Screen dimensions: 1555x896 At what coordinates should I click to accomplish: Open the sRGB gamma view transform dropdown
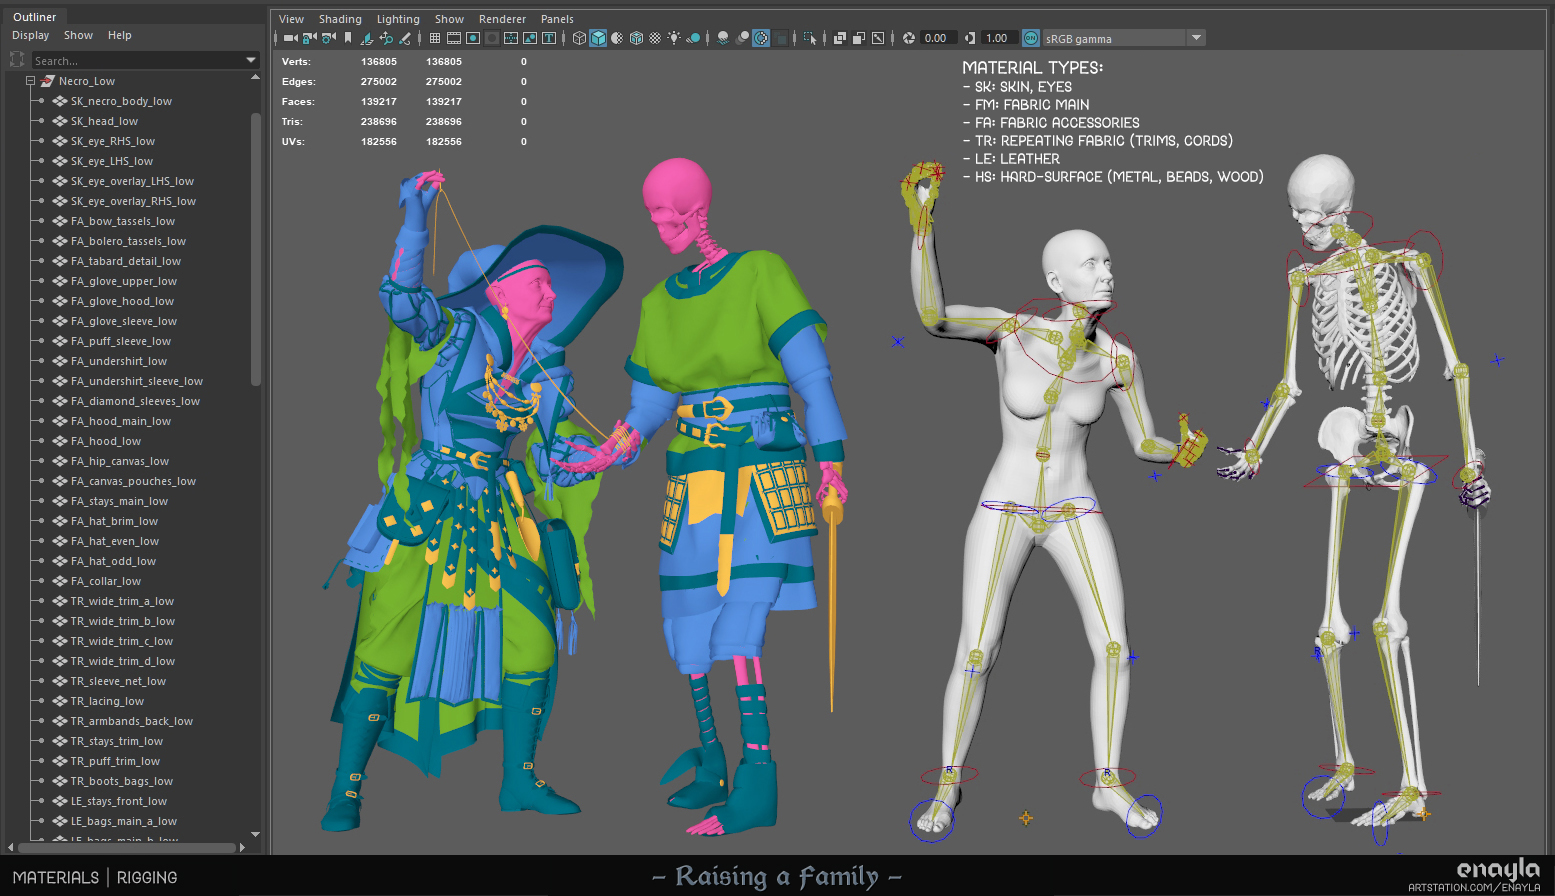1196,38
